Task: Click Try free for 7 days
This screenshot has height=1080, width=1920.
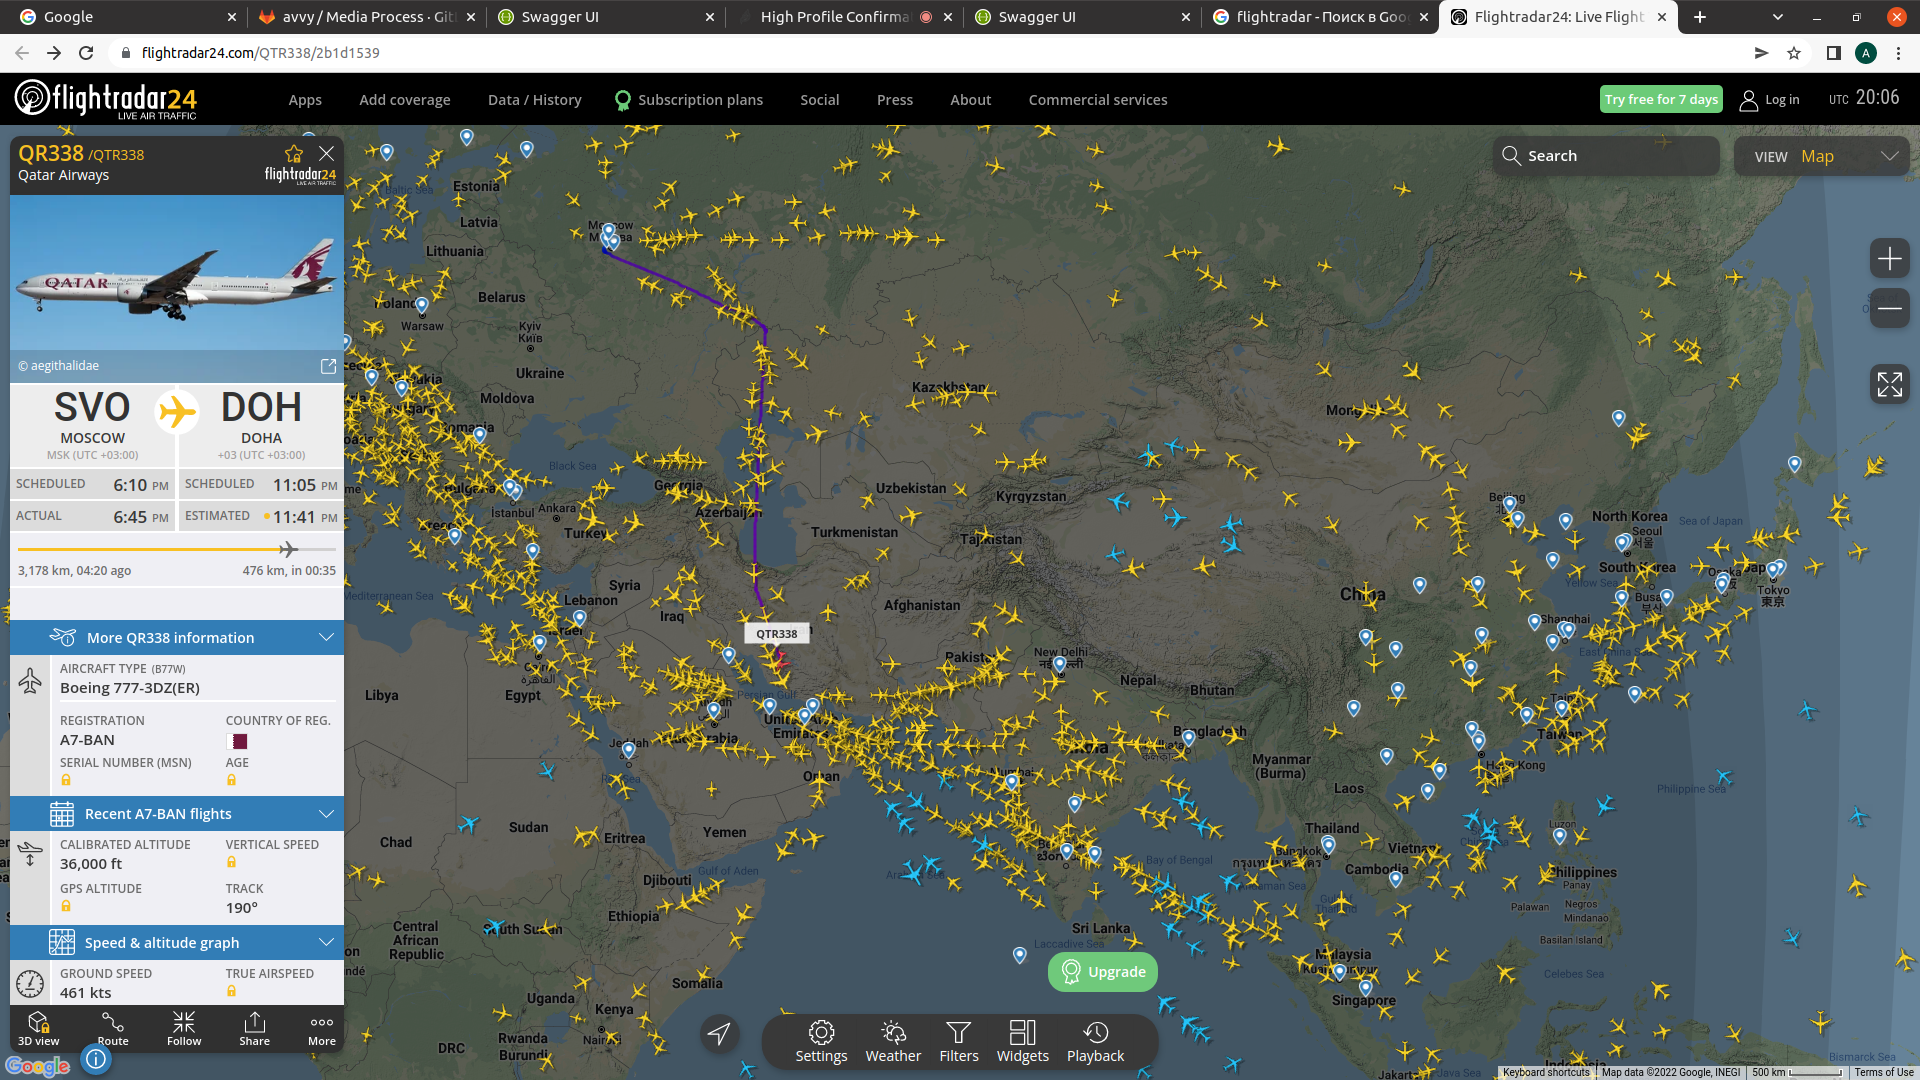Action: [x=1661, y=99]
